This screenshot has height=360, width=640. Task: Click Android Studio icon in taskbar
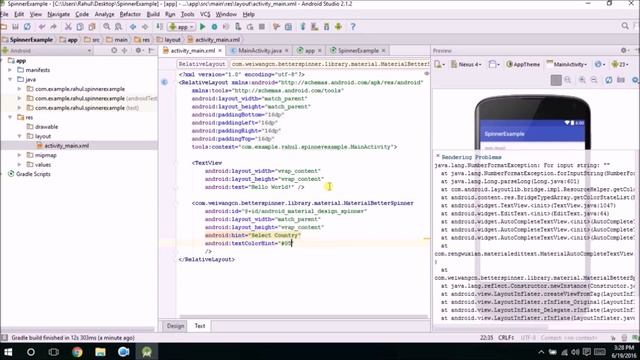147,352
